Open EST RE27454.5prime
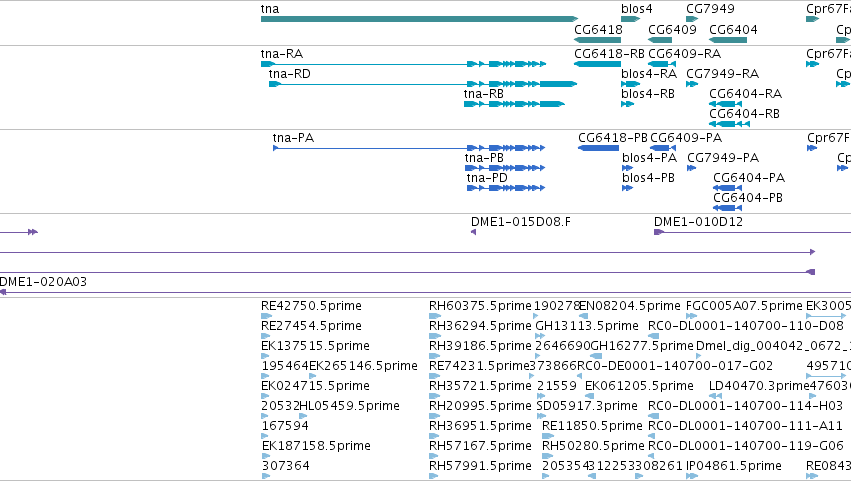851x481 pixels. pyautogui.click(x=311, y=326)
